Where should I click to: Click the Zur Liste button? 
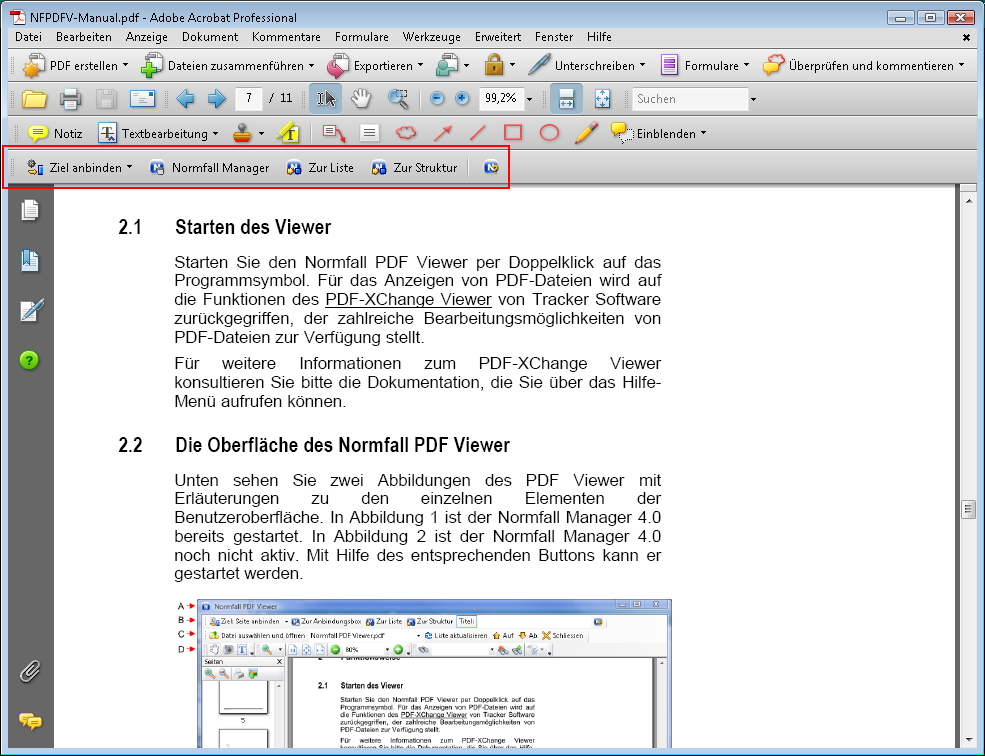pyautogui.click(x=320, y=168)
